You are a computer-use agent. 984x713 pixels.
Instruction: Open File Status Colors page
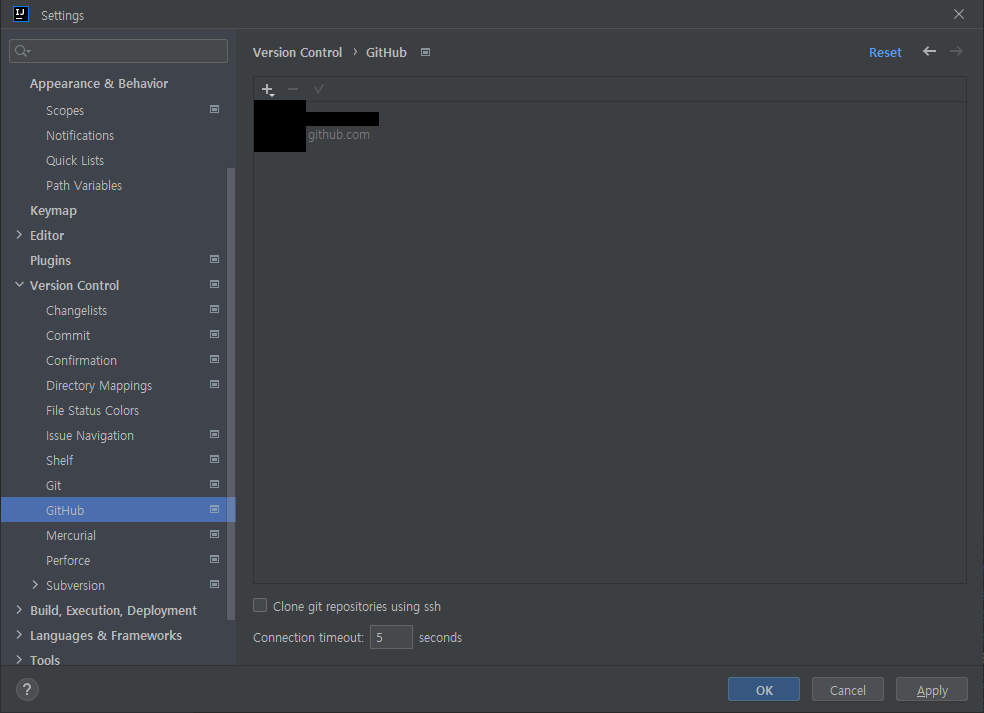92,410
